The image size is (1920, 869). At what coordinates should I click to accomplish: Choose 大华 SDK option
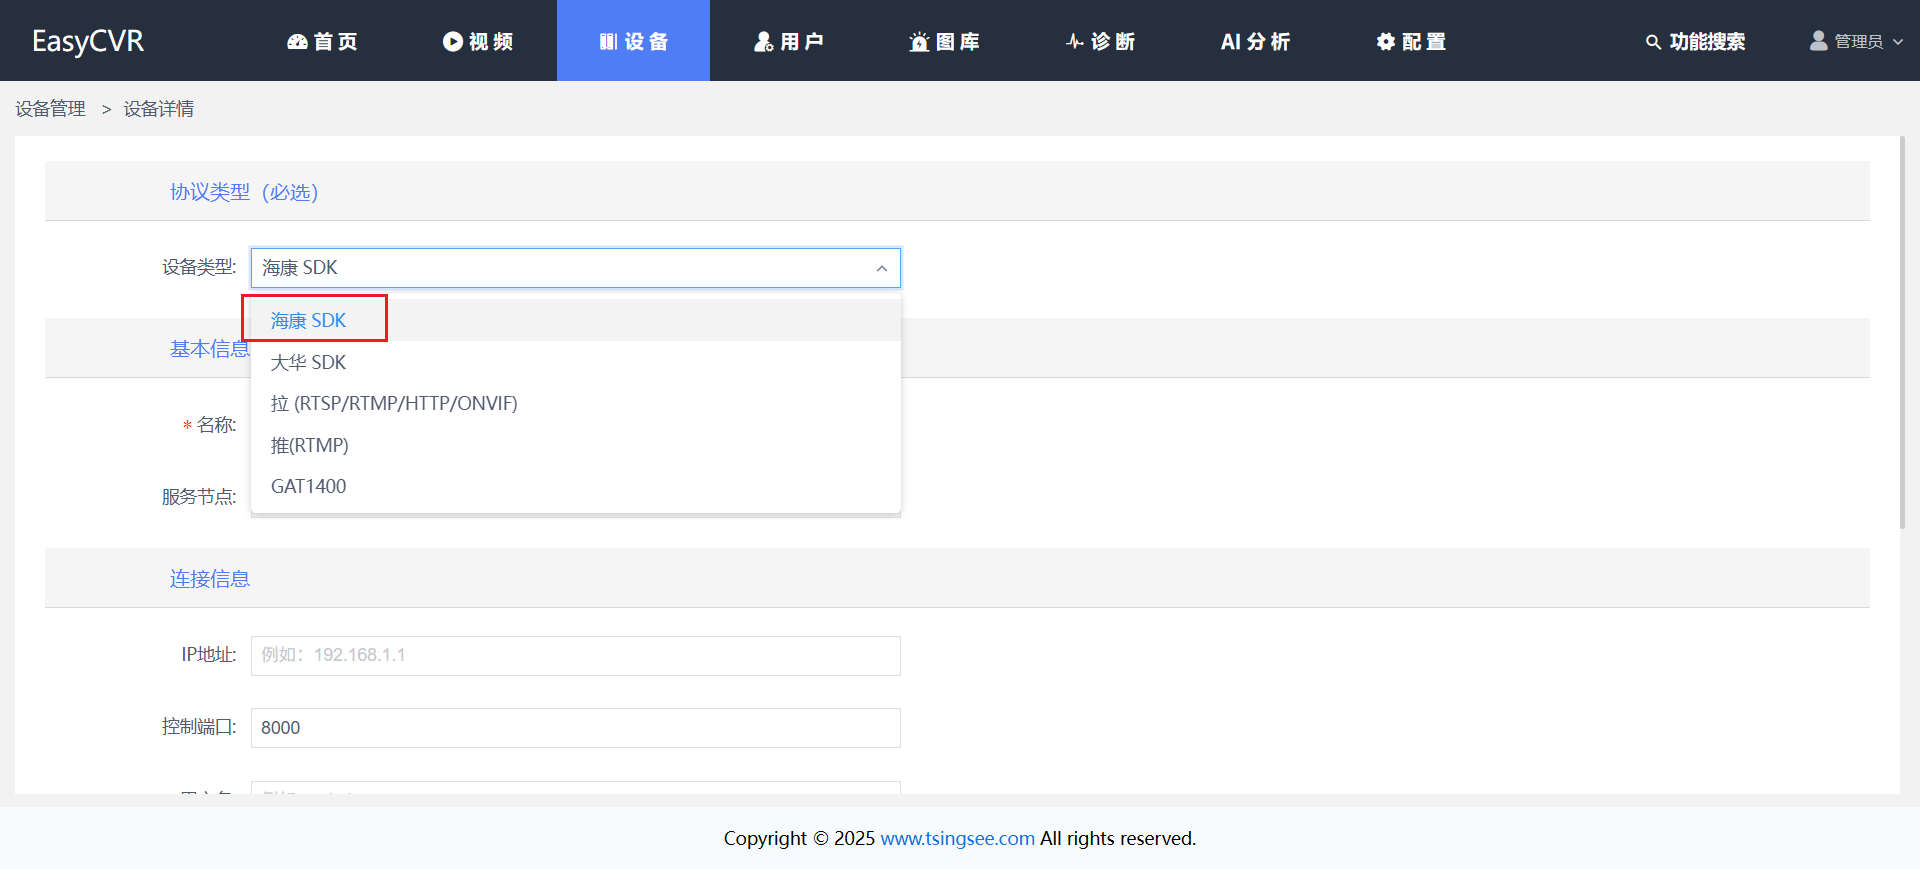[x=308, y=362]
